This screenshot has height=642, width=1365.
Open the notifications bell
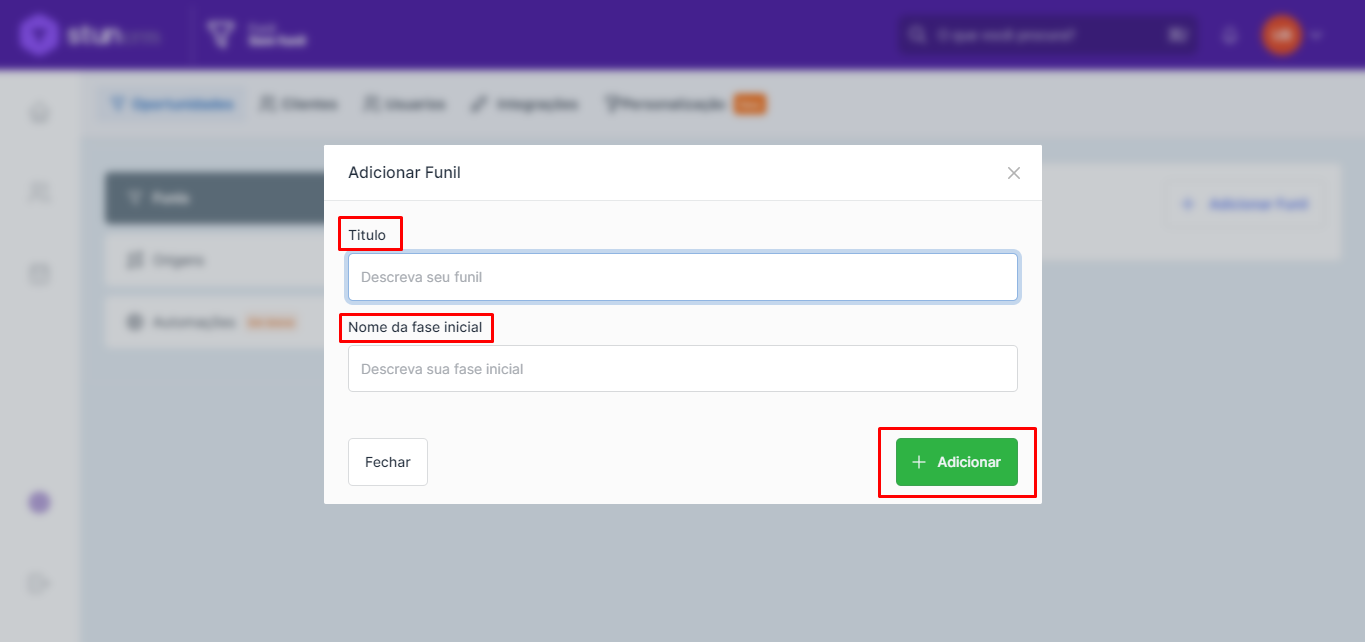(x=1230, y=35)
